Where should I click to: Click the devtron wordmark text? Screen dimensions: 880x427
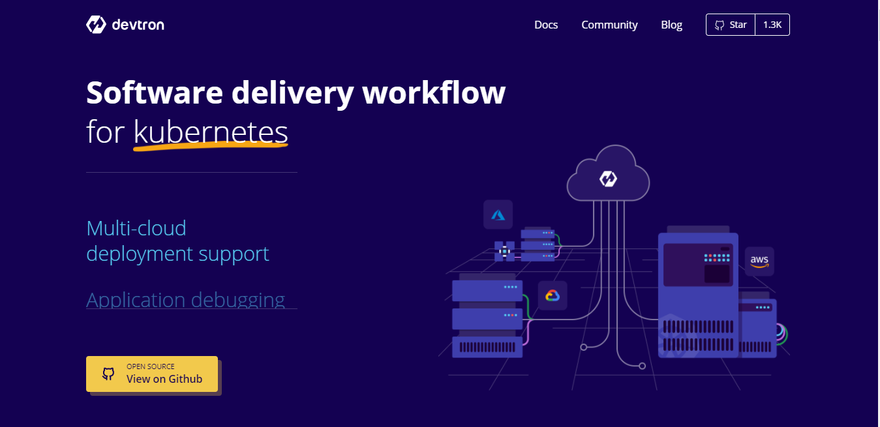[x=139, y=25]
